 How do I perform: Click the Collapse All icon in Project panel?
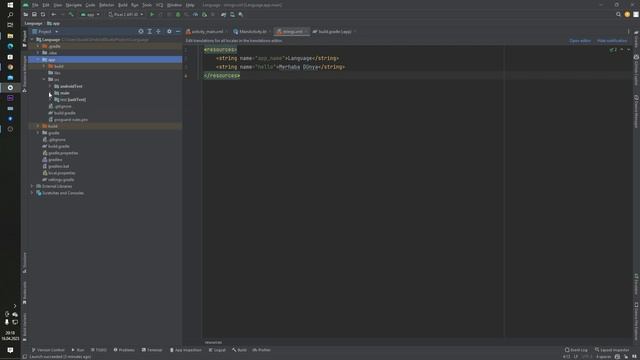[x=158, y=31]
